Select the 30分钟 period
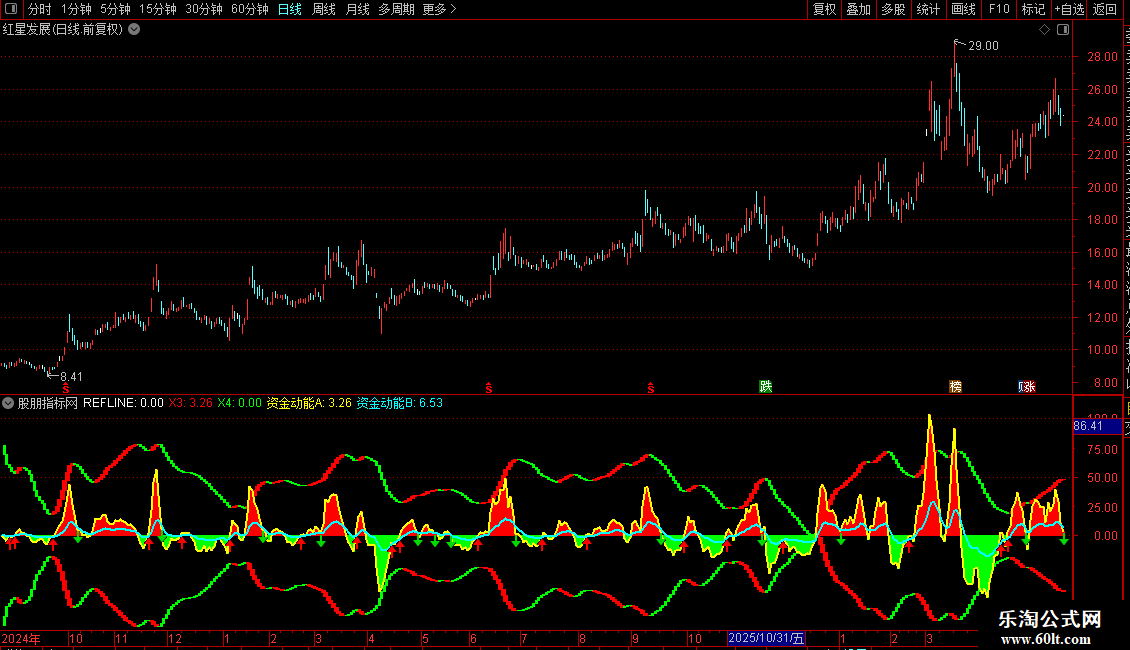Viewport: 1130px width, 650px height. [204, 9]
